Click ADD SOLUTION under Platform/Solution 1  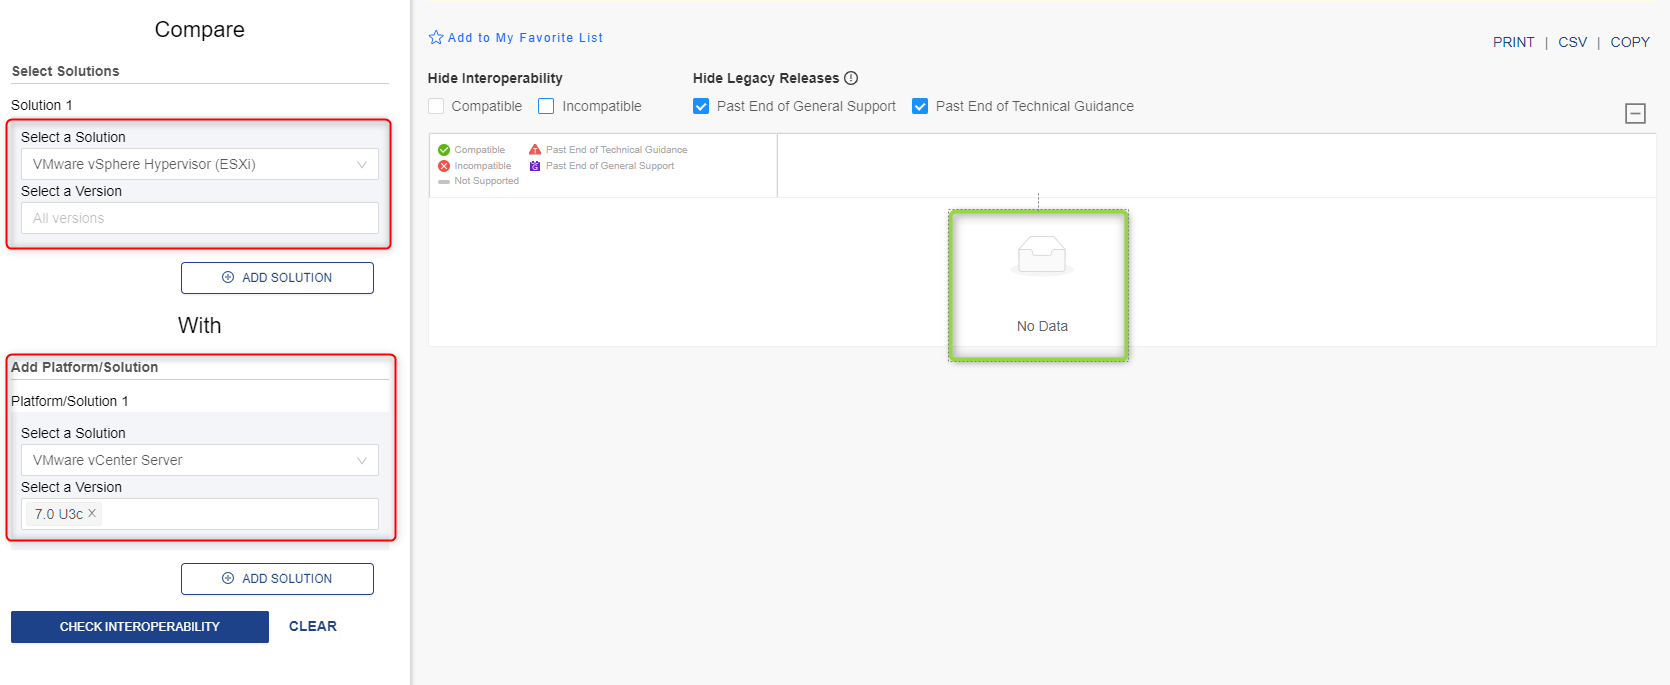click(x=277, y=579)
